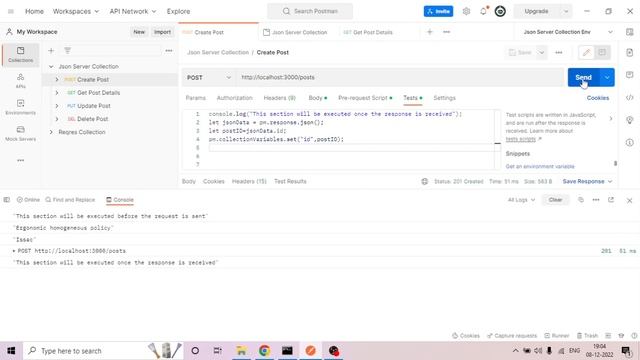The height and width of the screenshot is (360, 640).
Task: Switch to Params tab
Action: tap(196, 98)
